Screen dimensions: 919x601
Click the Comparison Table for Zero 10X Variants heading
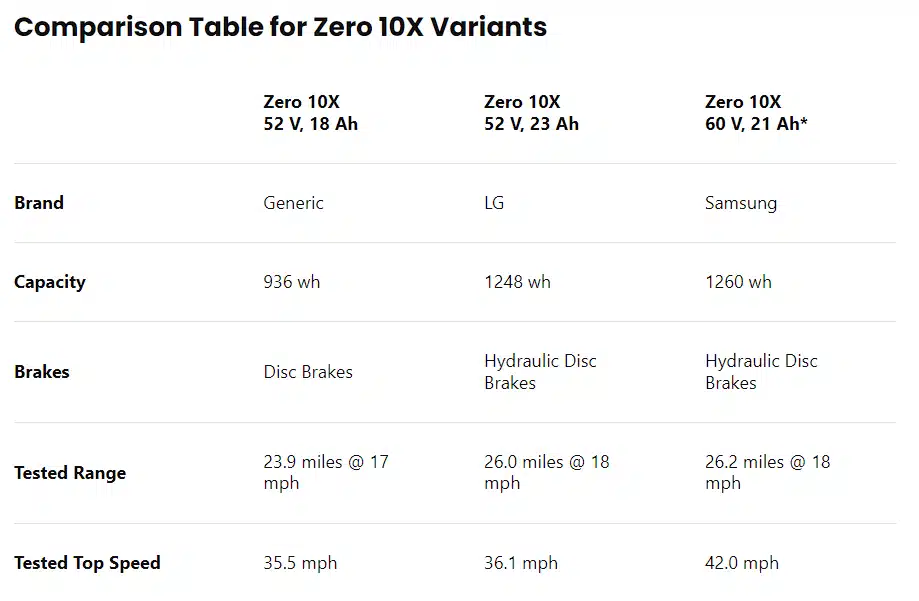(280, 27)
